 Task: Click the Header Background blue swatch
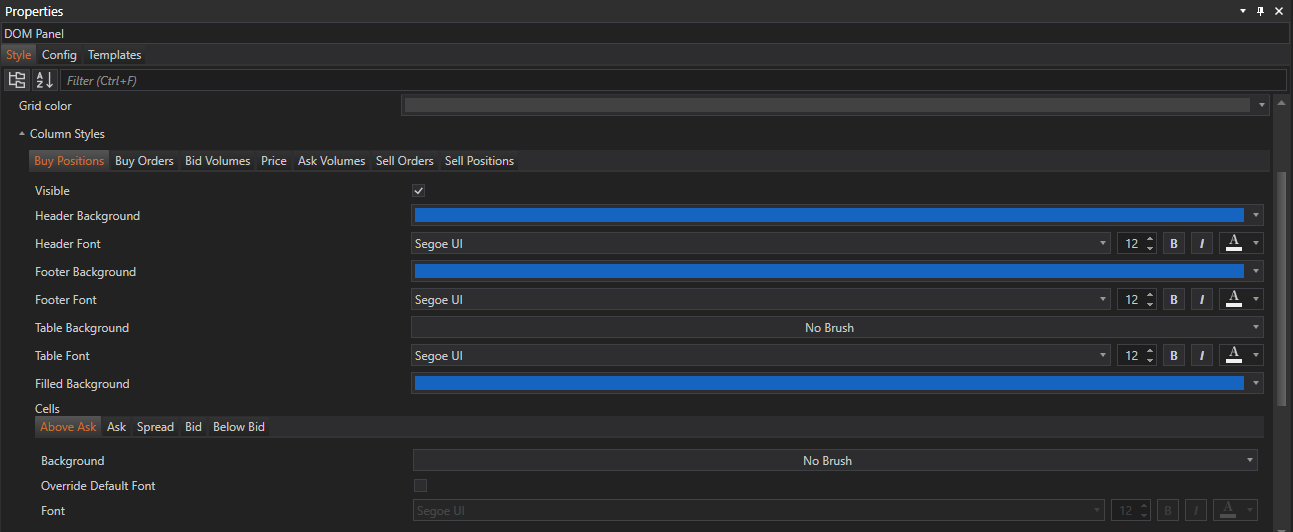828,216
